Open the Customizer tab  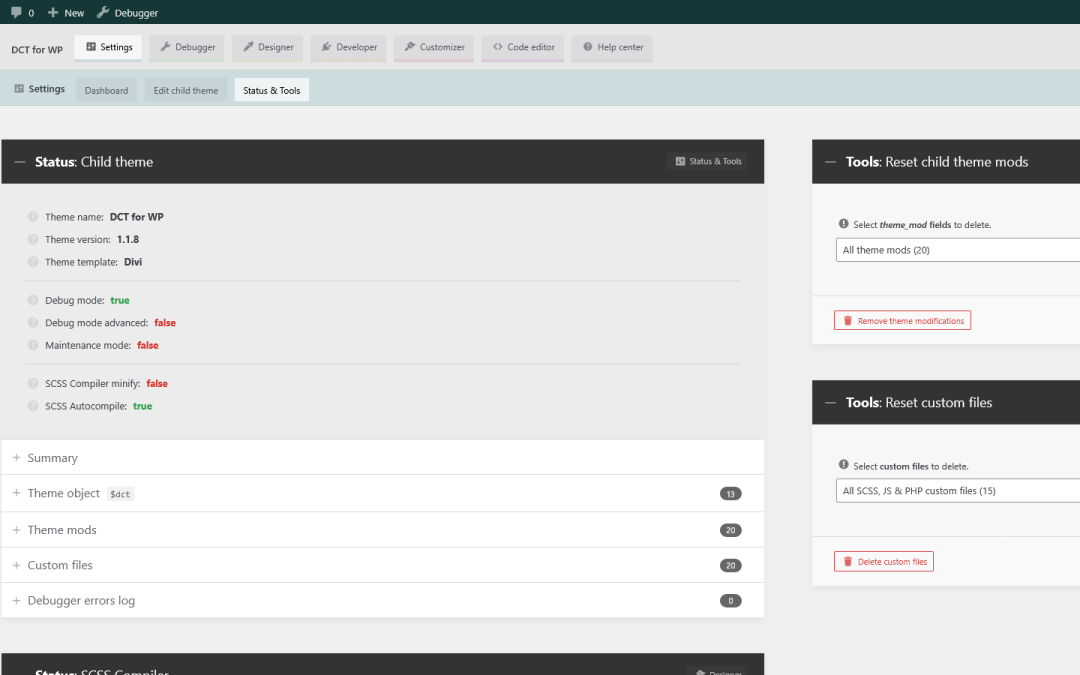point(434,48)
